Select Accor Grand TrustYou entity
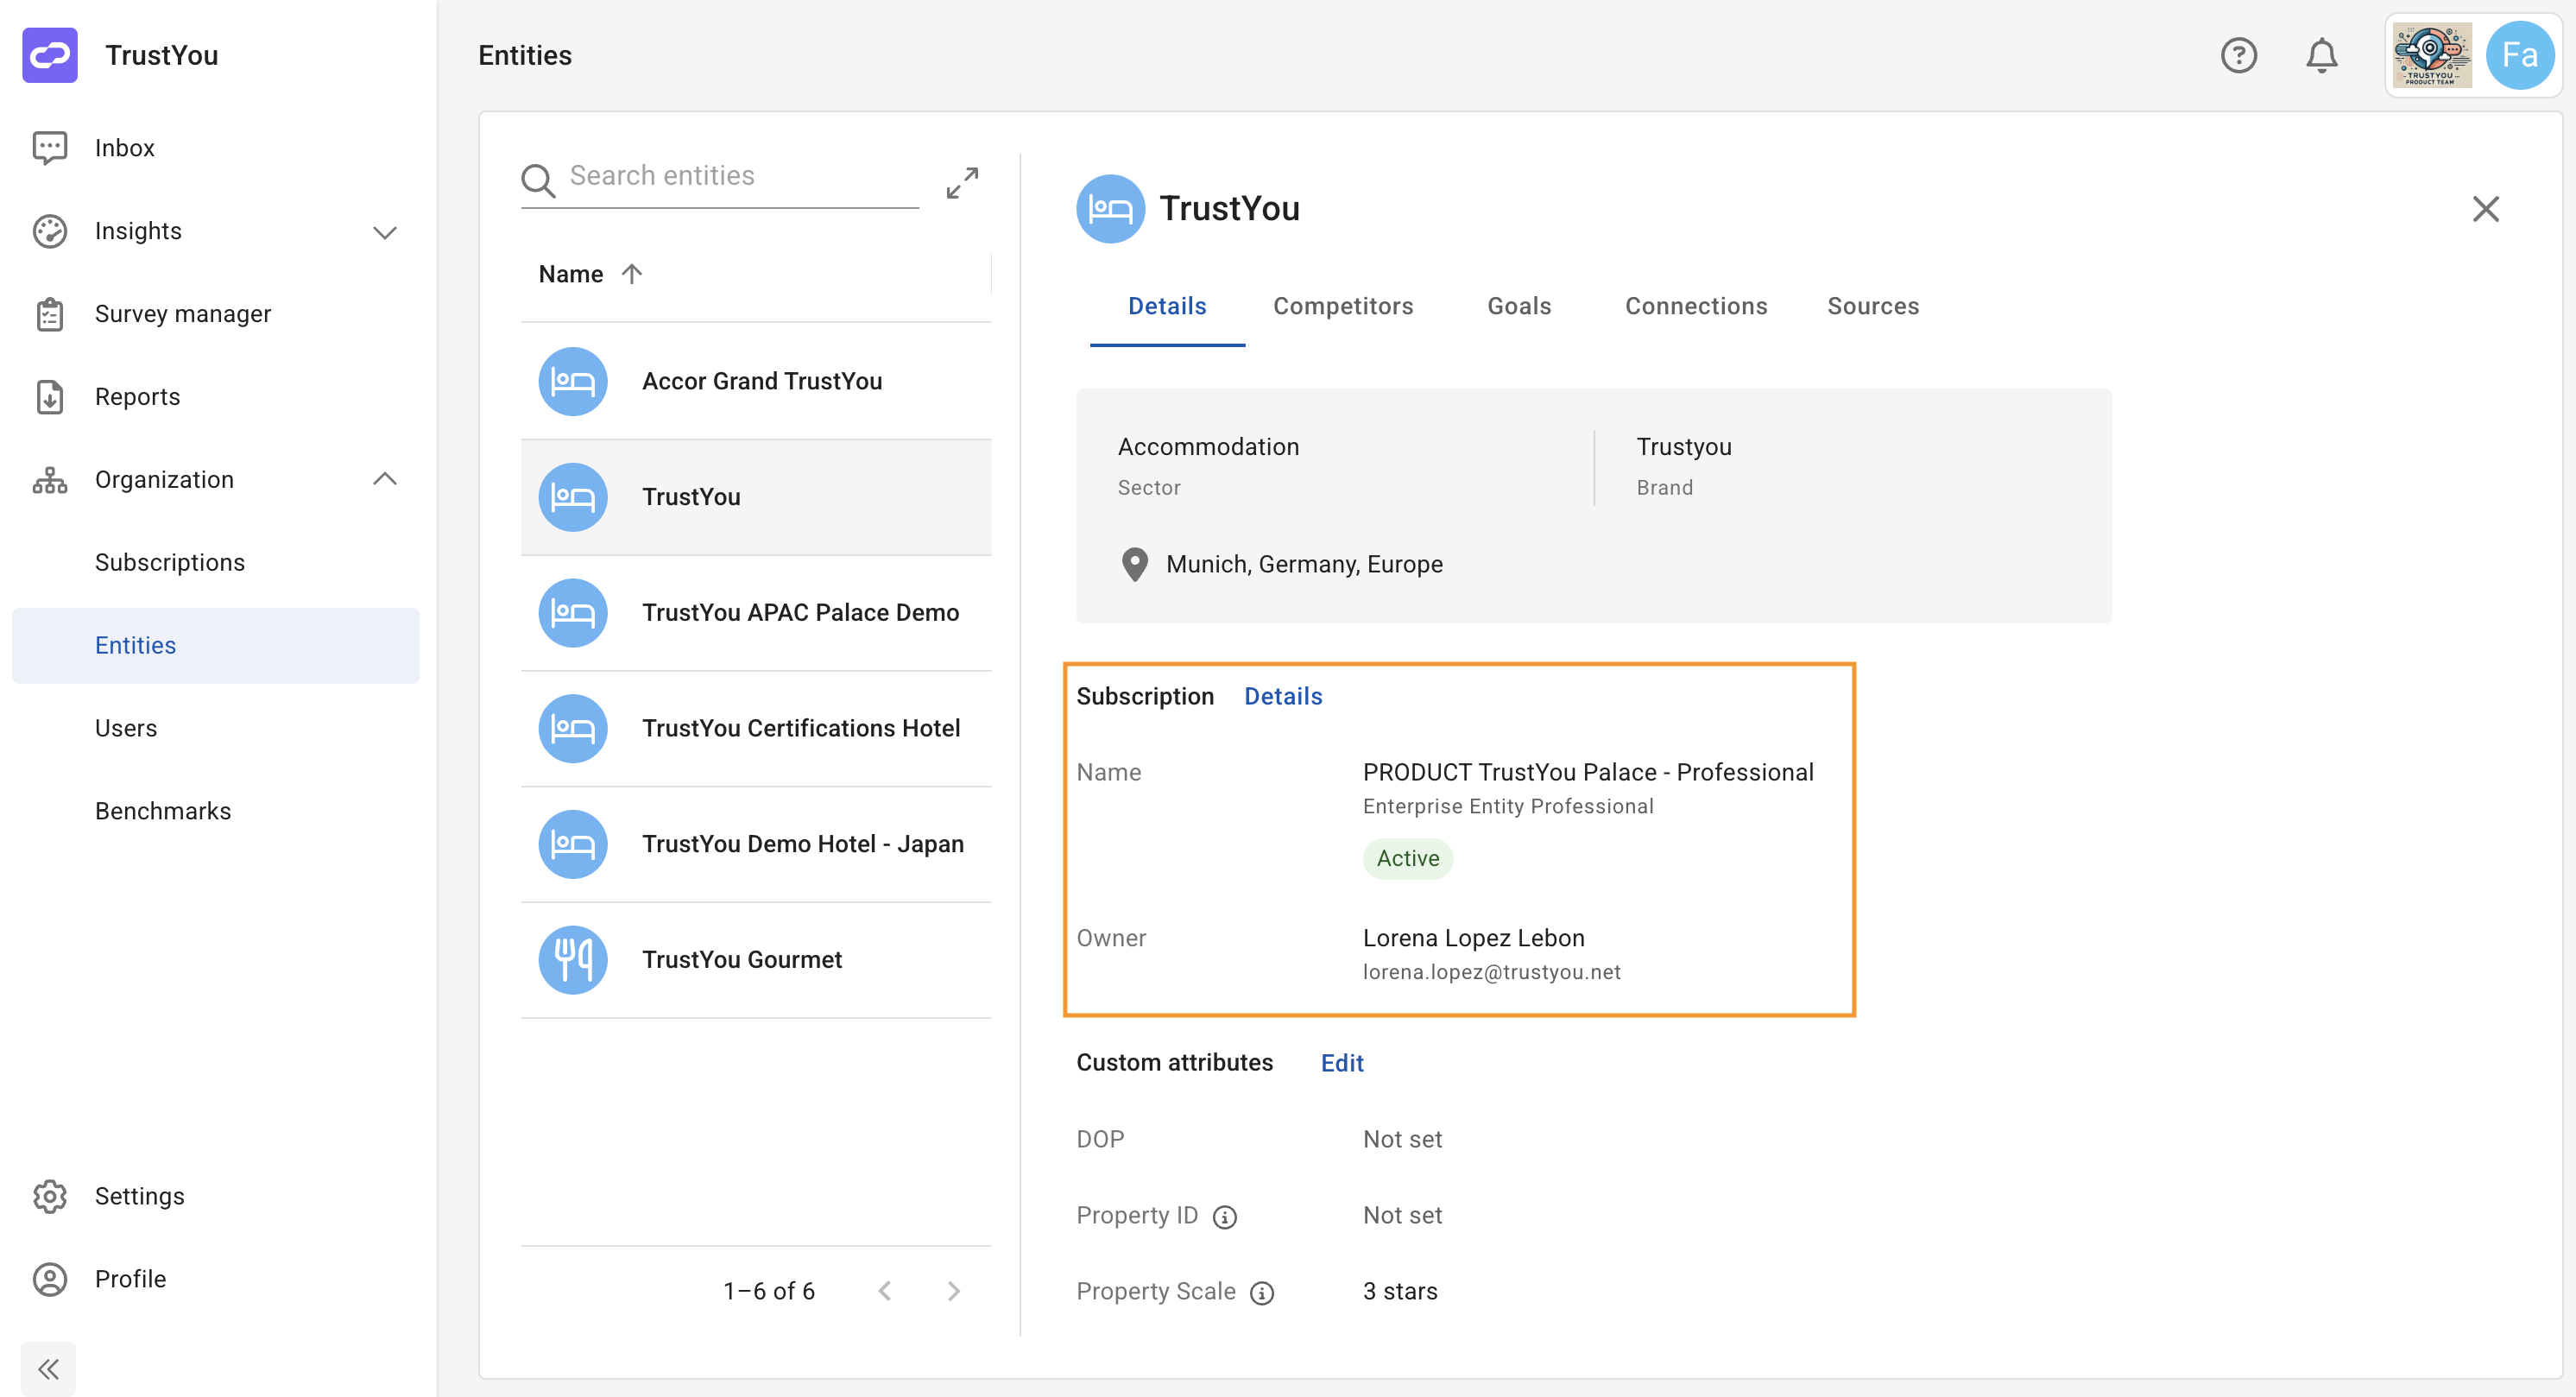The width and height of the screenshot is (2576, 1397). [x=756, y=381]
